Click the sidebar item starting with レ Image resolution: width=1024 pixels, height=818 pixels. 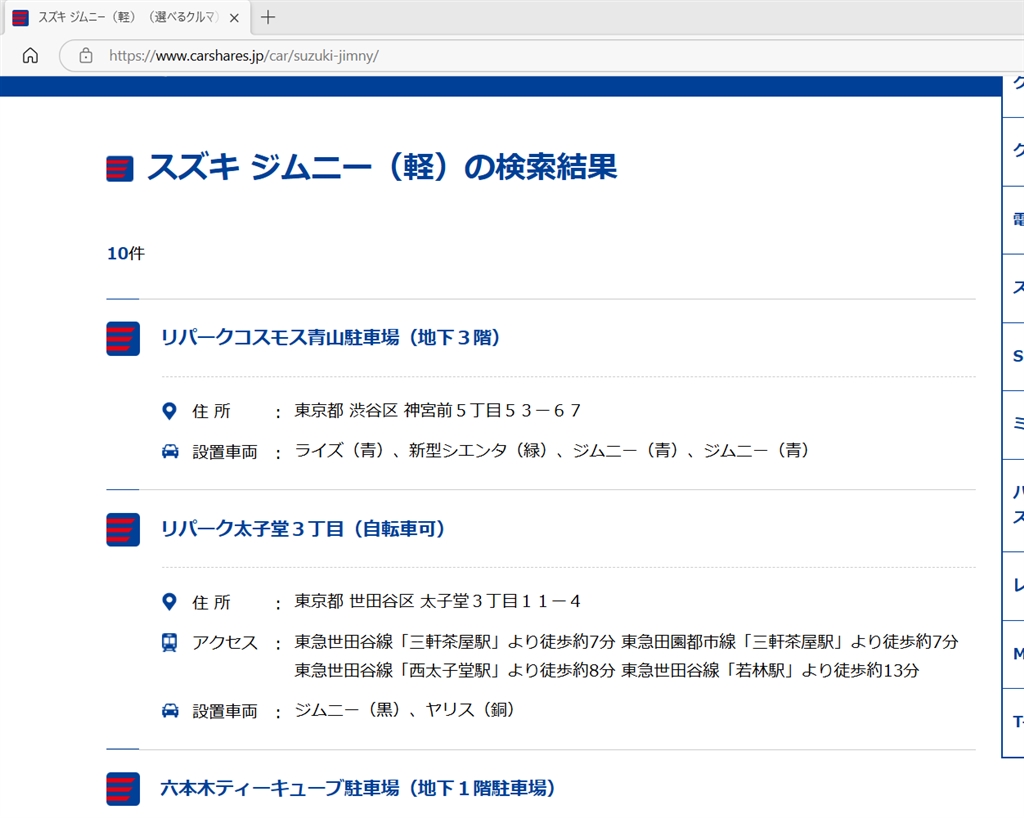pyautogui.click(x=1013, y=586)
